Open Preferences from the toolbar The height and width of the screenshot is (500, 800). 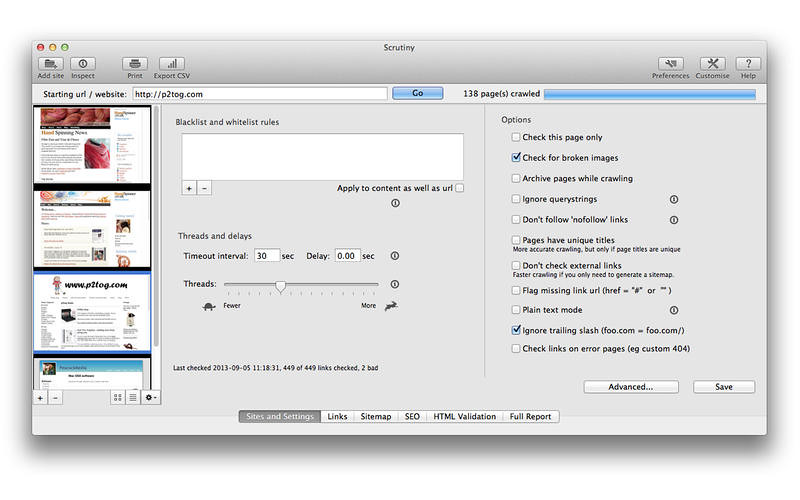click(670, 64)
